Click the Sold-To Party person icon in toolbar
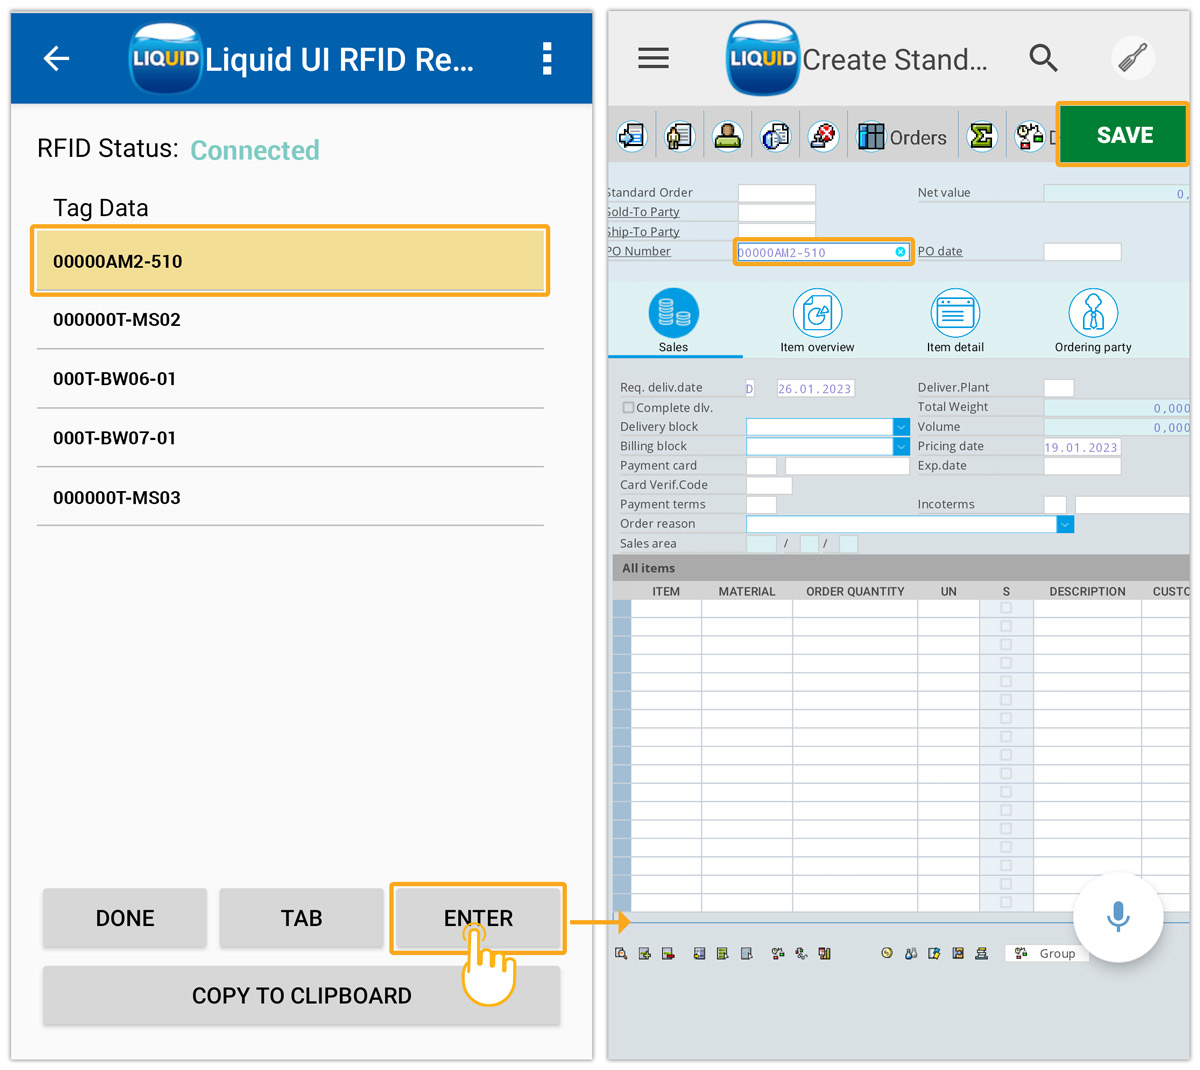Image resolution: width=1200 pixels, height=1070 pixels. click(x=727, y=135)
